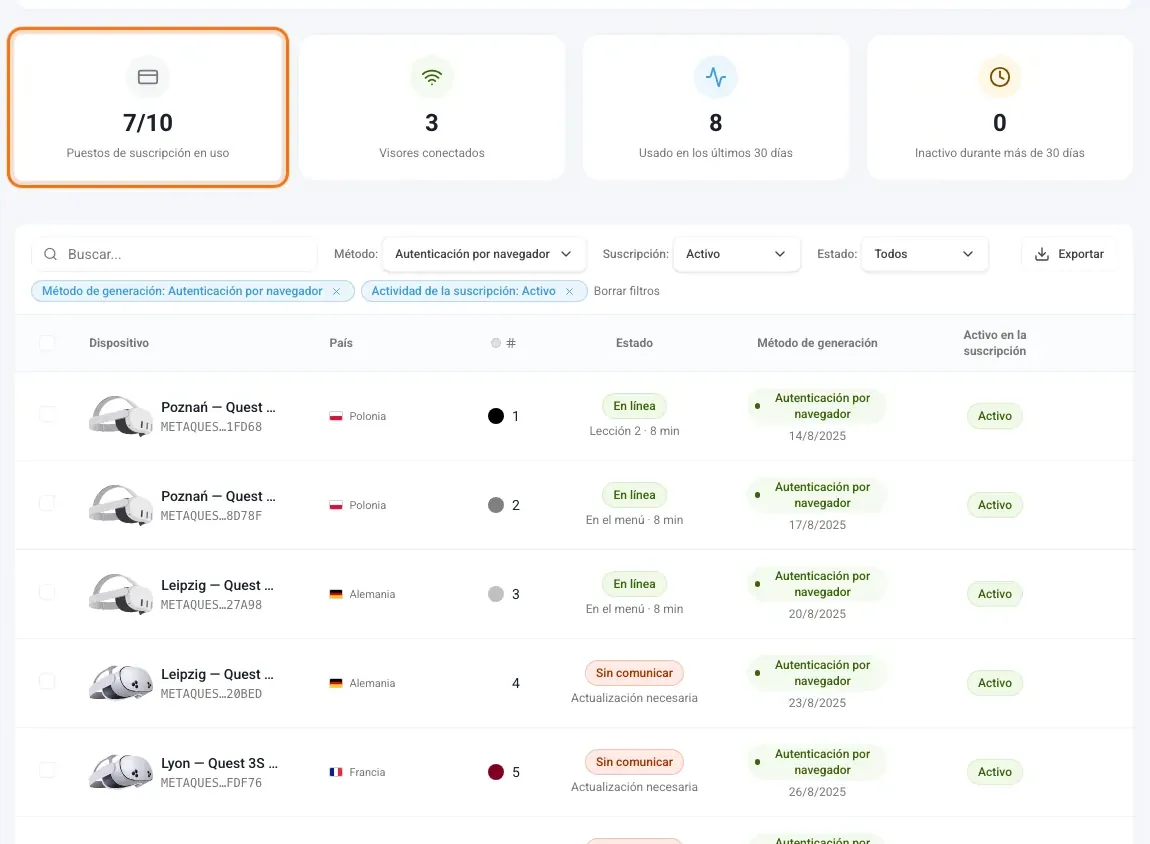Focus the Buscar search field
Screen dimensions: 1150x844
pos(175,254)
